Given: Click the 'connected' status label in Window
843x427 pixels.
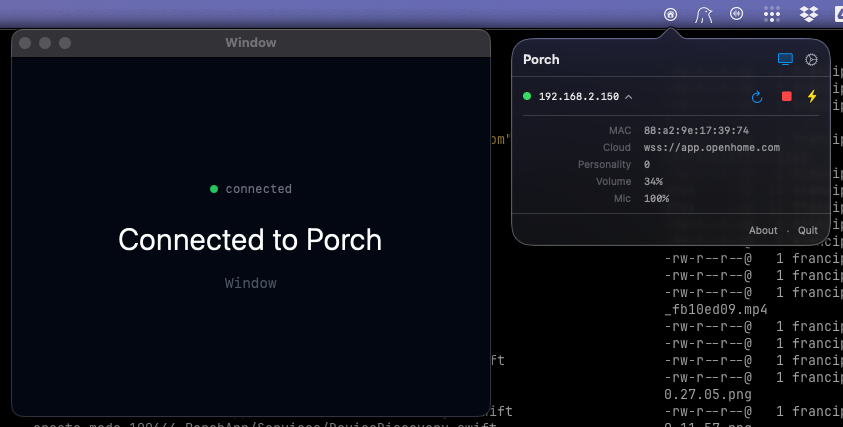Looking at the screenshot, I should 259,189.
